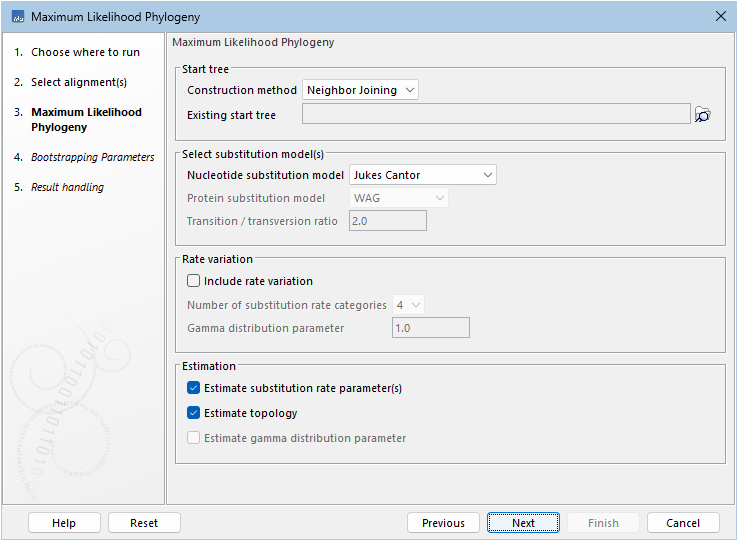Uncheck Estimate substitution rate parameter(s)

click(194, 388)
